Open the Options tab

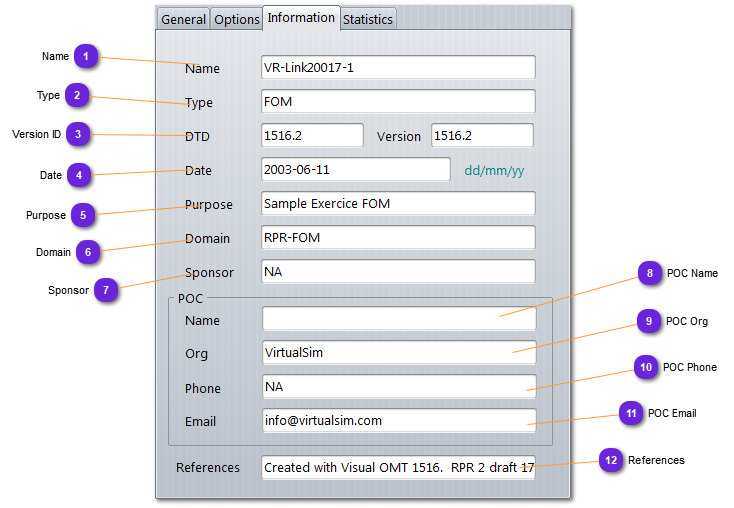pos(237,19)
